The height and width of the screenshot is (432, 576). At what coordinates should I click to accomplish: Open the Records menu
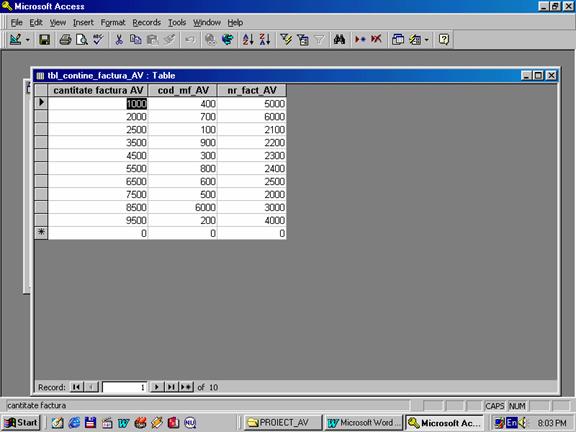tap(147, 22)
